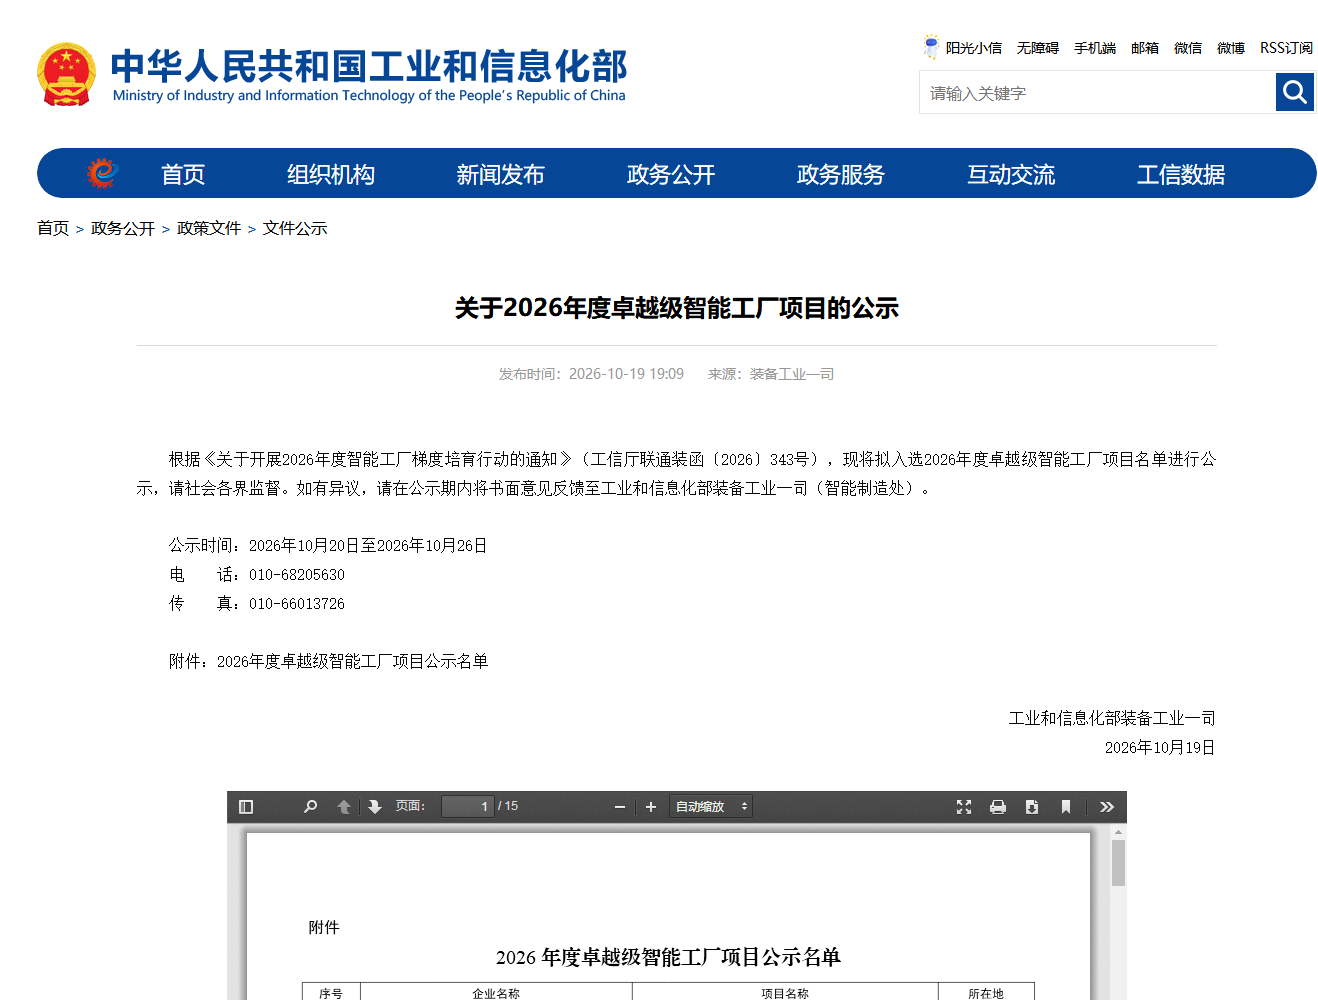Click the PDF viewer vertical scrollbar thumb

[x=1118, y=862]
